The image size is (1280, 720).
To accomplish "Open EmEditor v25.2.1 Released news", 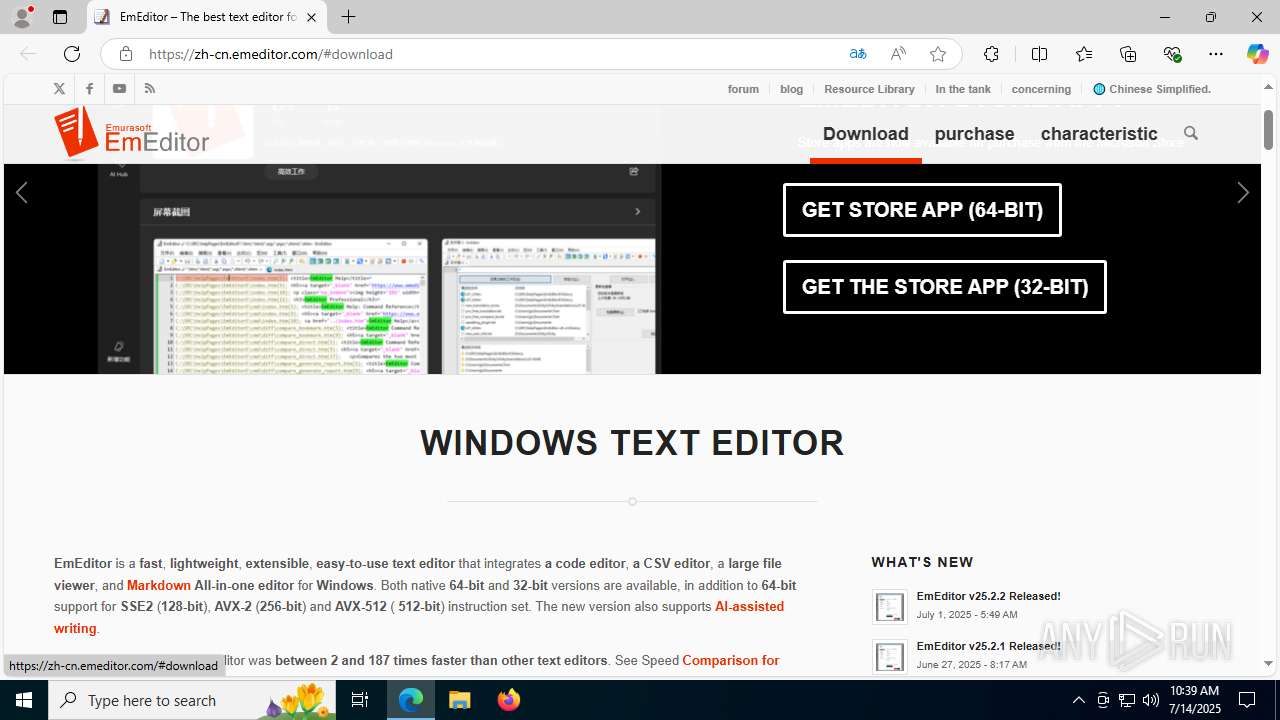I will pyautogui.click(x=988, y=646).
